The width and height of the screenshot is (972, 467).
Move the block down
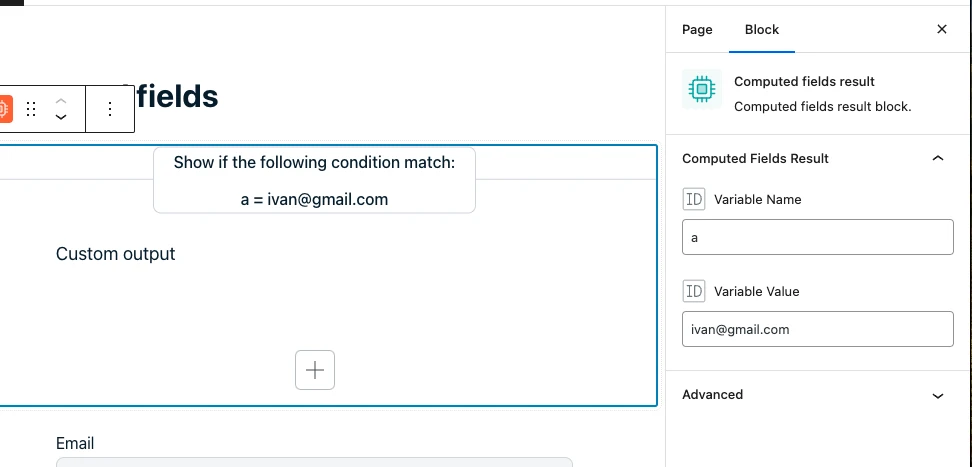tap(61, 117)
